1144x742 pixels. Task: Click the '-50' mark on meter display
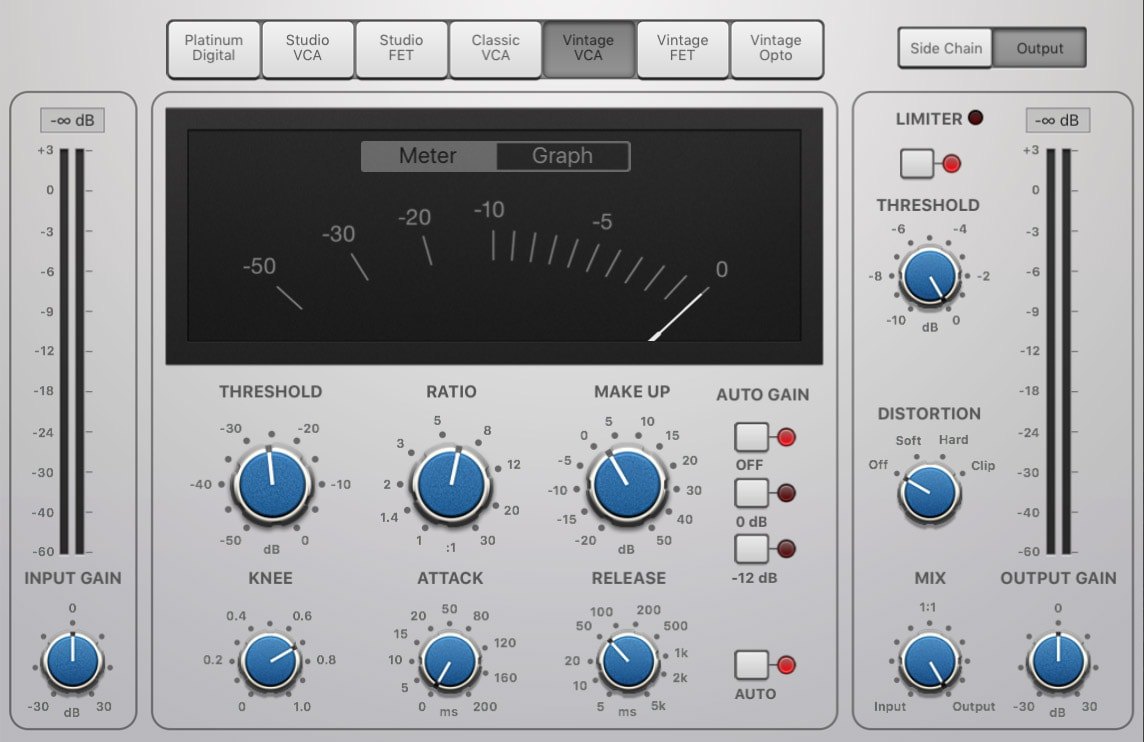pos(260,266)
